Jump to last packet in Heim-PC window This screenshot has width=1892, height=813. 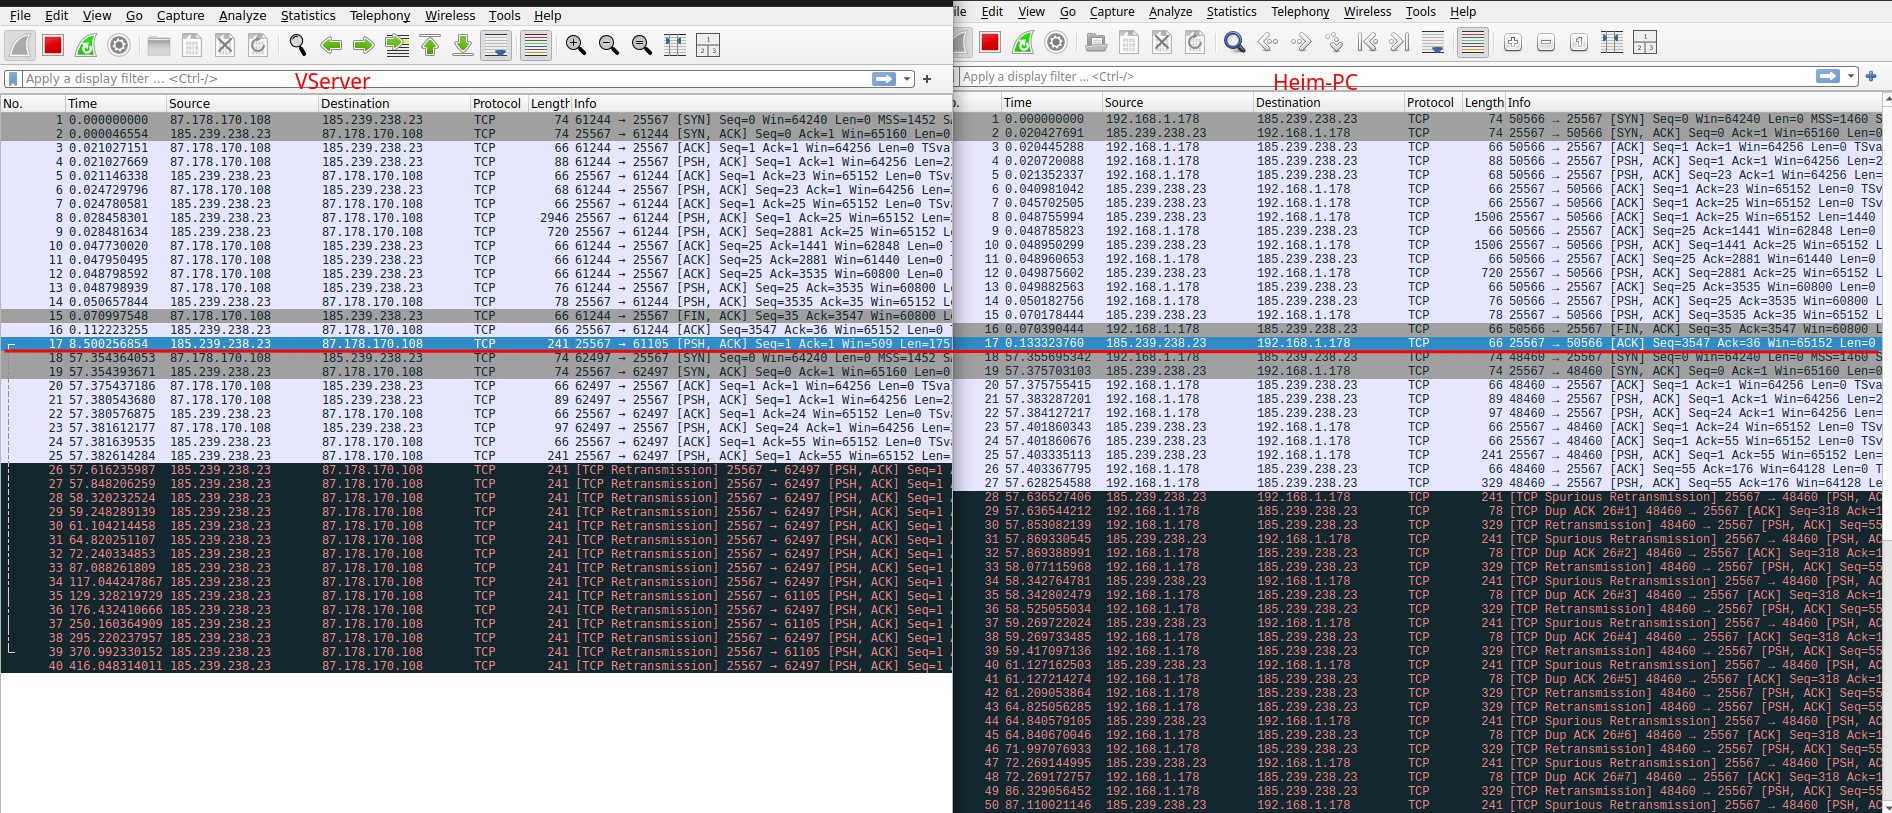[1400, 42]
